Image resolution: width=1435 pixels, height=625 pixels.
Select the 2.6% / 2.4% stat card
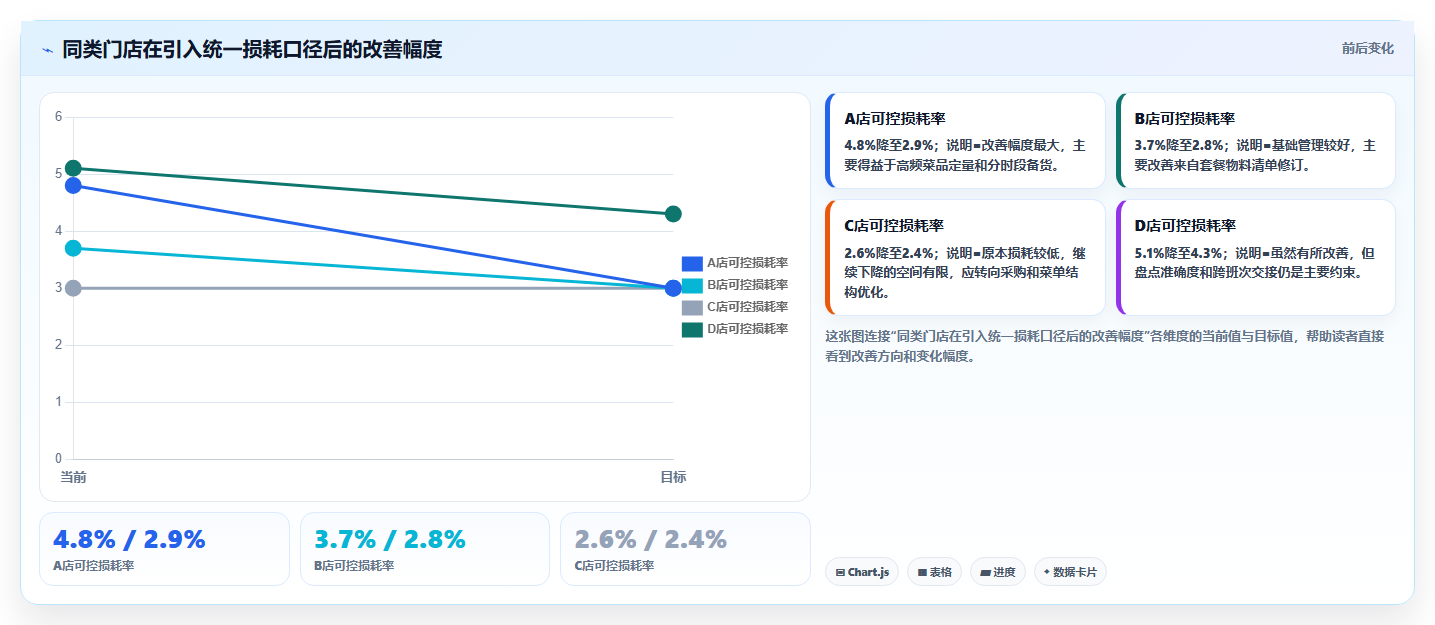[x=685, y=549]
